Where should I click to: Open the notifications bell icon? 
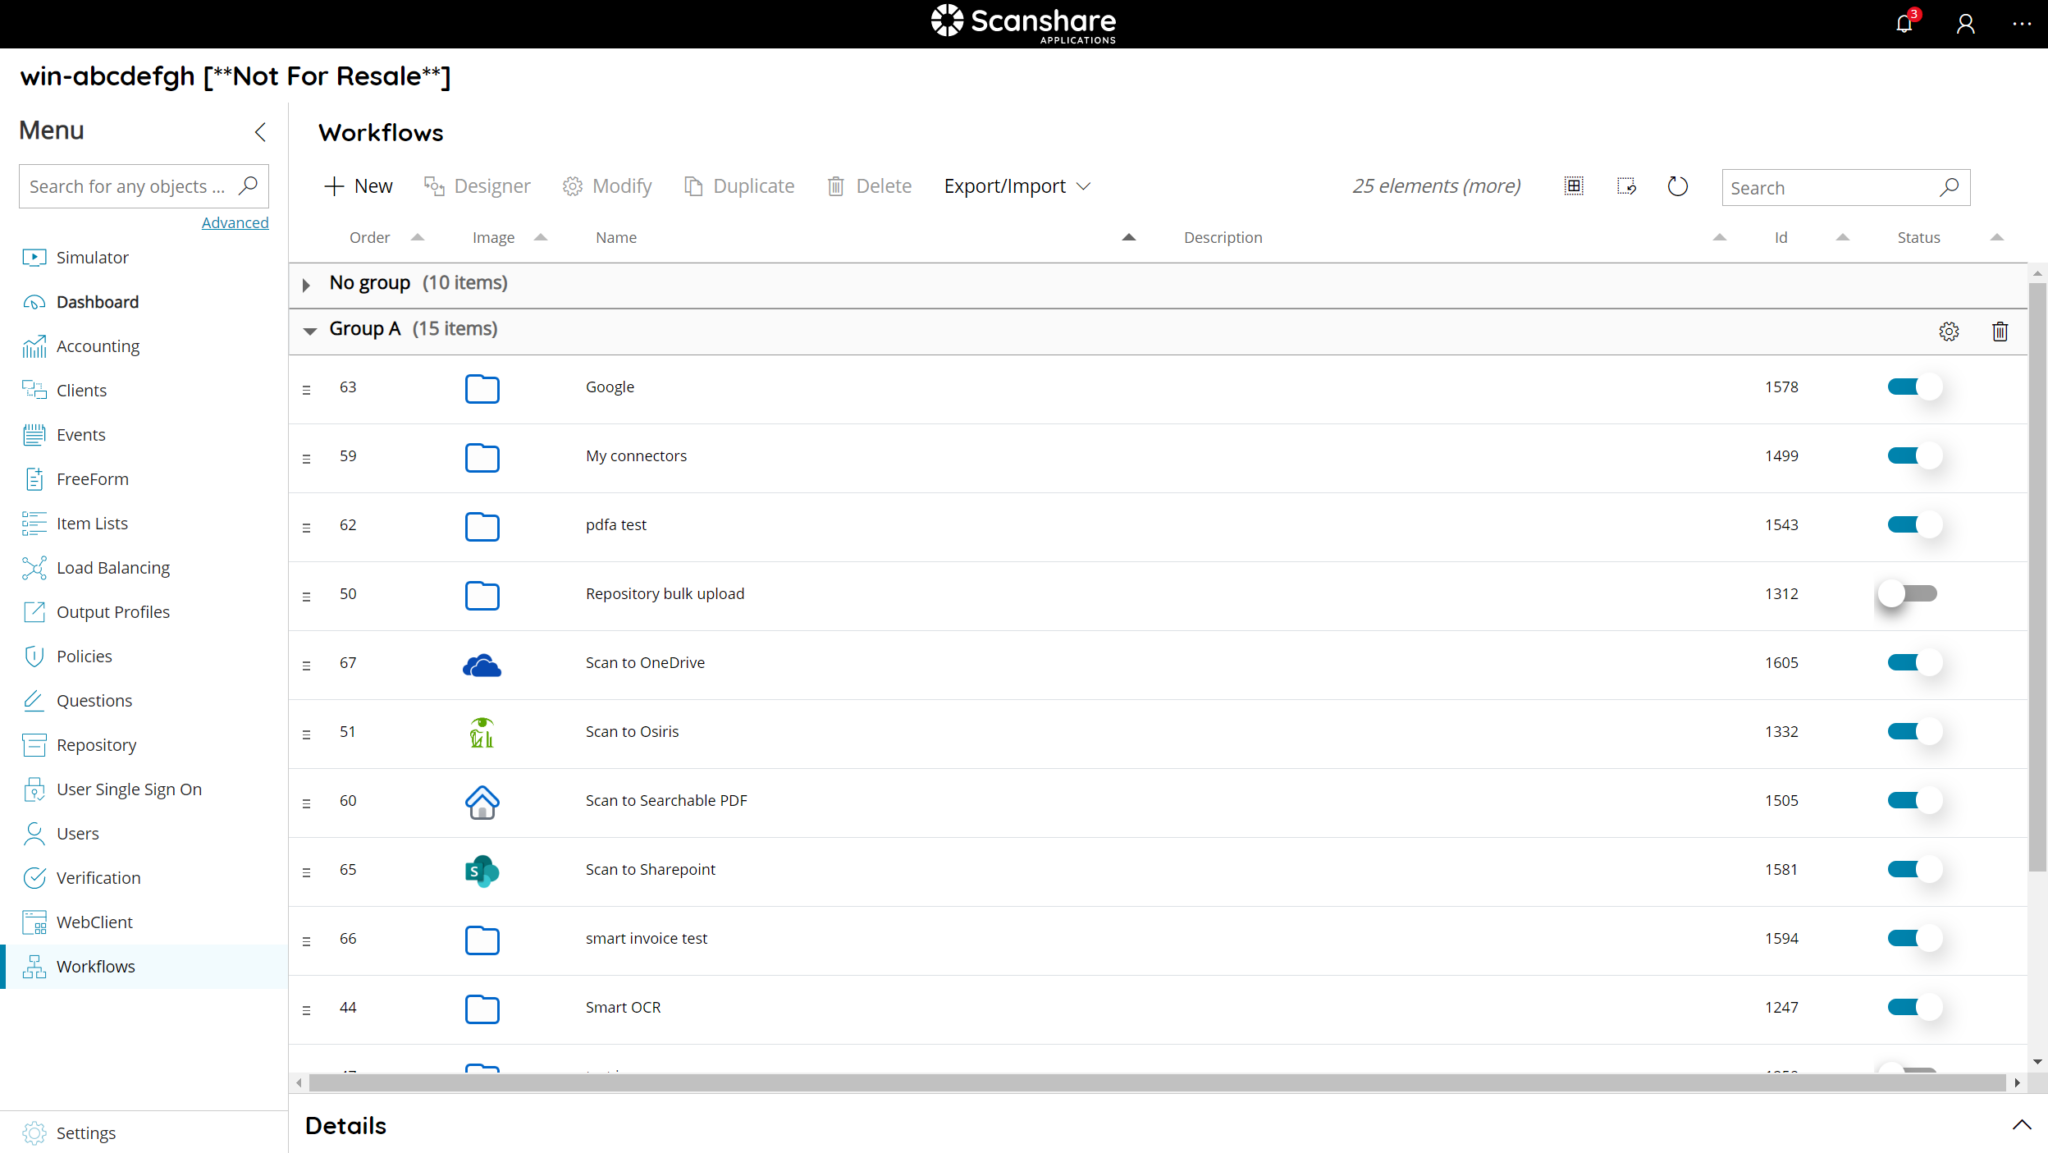pyautogui.click(x=1904, y=23)
